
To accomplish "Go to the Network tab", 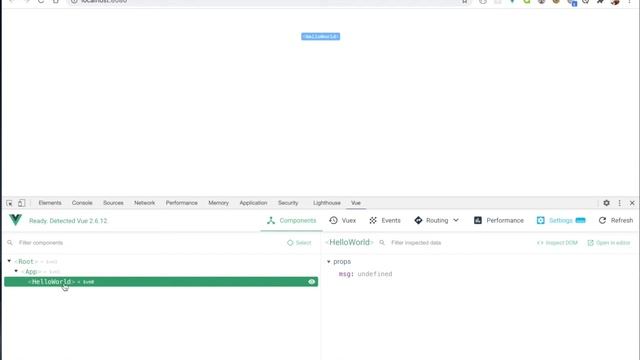I will click(144, 203).
